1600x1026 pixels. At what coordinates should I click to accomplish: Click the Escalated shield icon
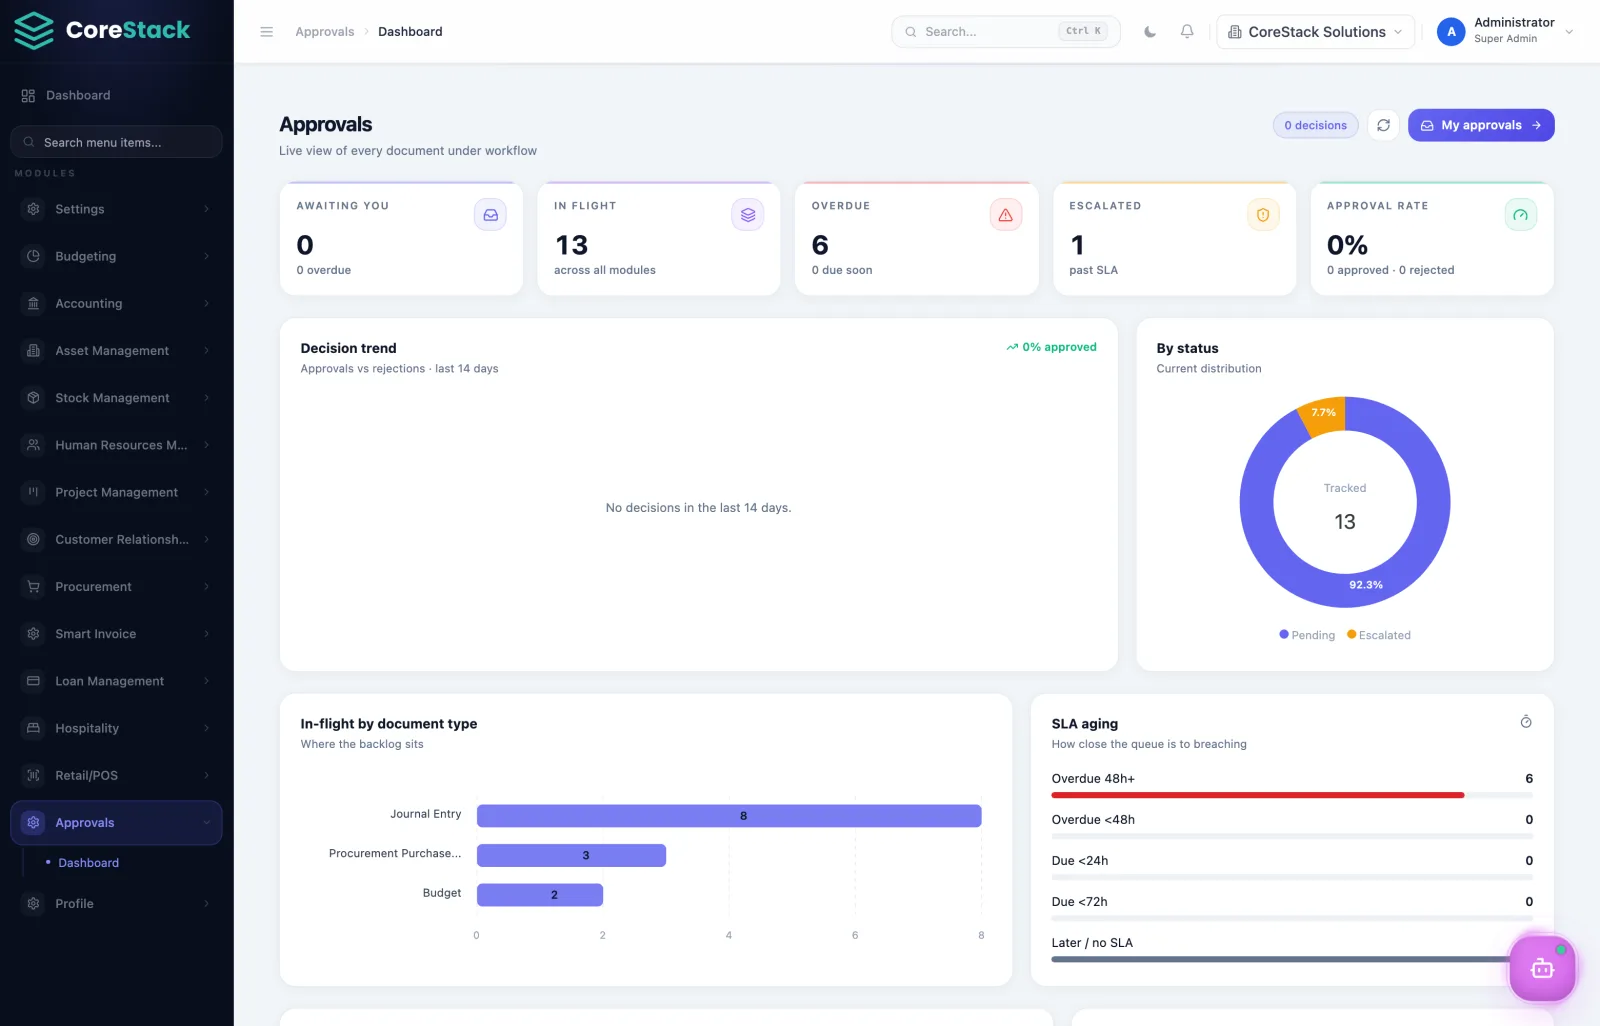(1263, 215)
